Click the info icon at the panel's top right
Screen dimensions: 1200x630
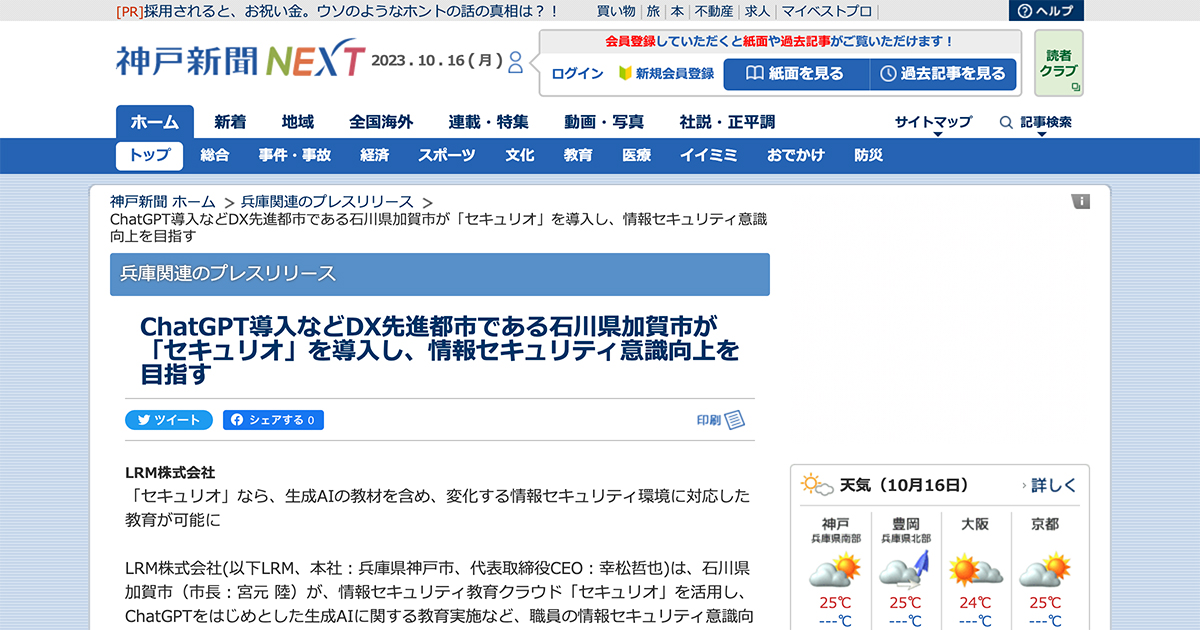point(1081,201)
